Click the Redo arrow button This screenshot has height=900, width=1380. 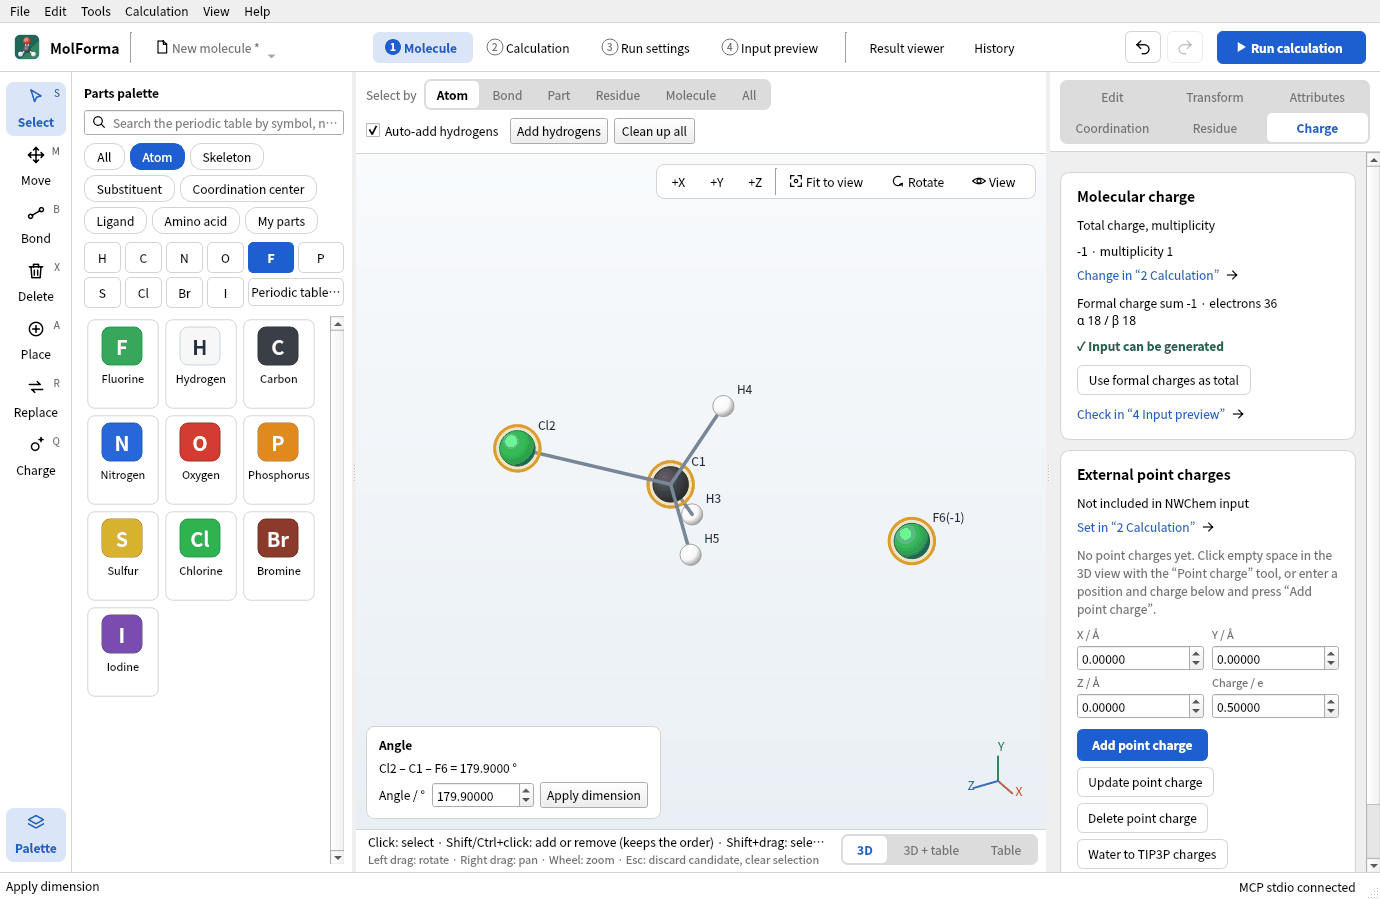point(1185,48)
